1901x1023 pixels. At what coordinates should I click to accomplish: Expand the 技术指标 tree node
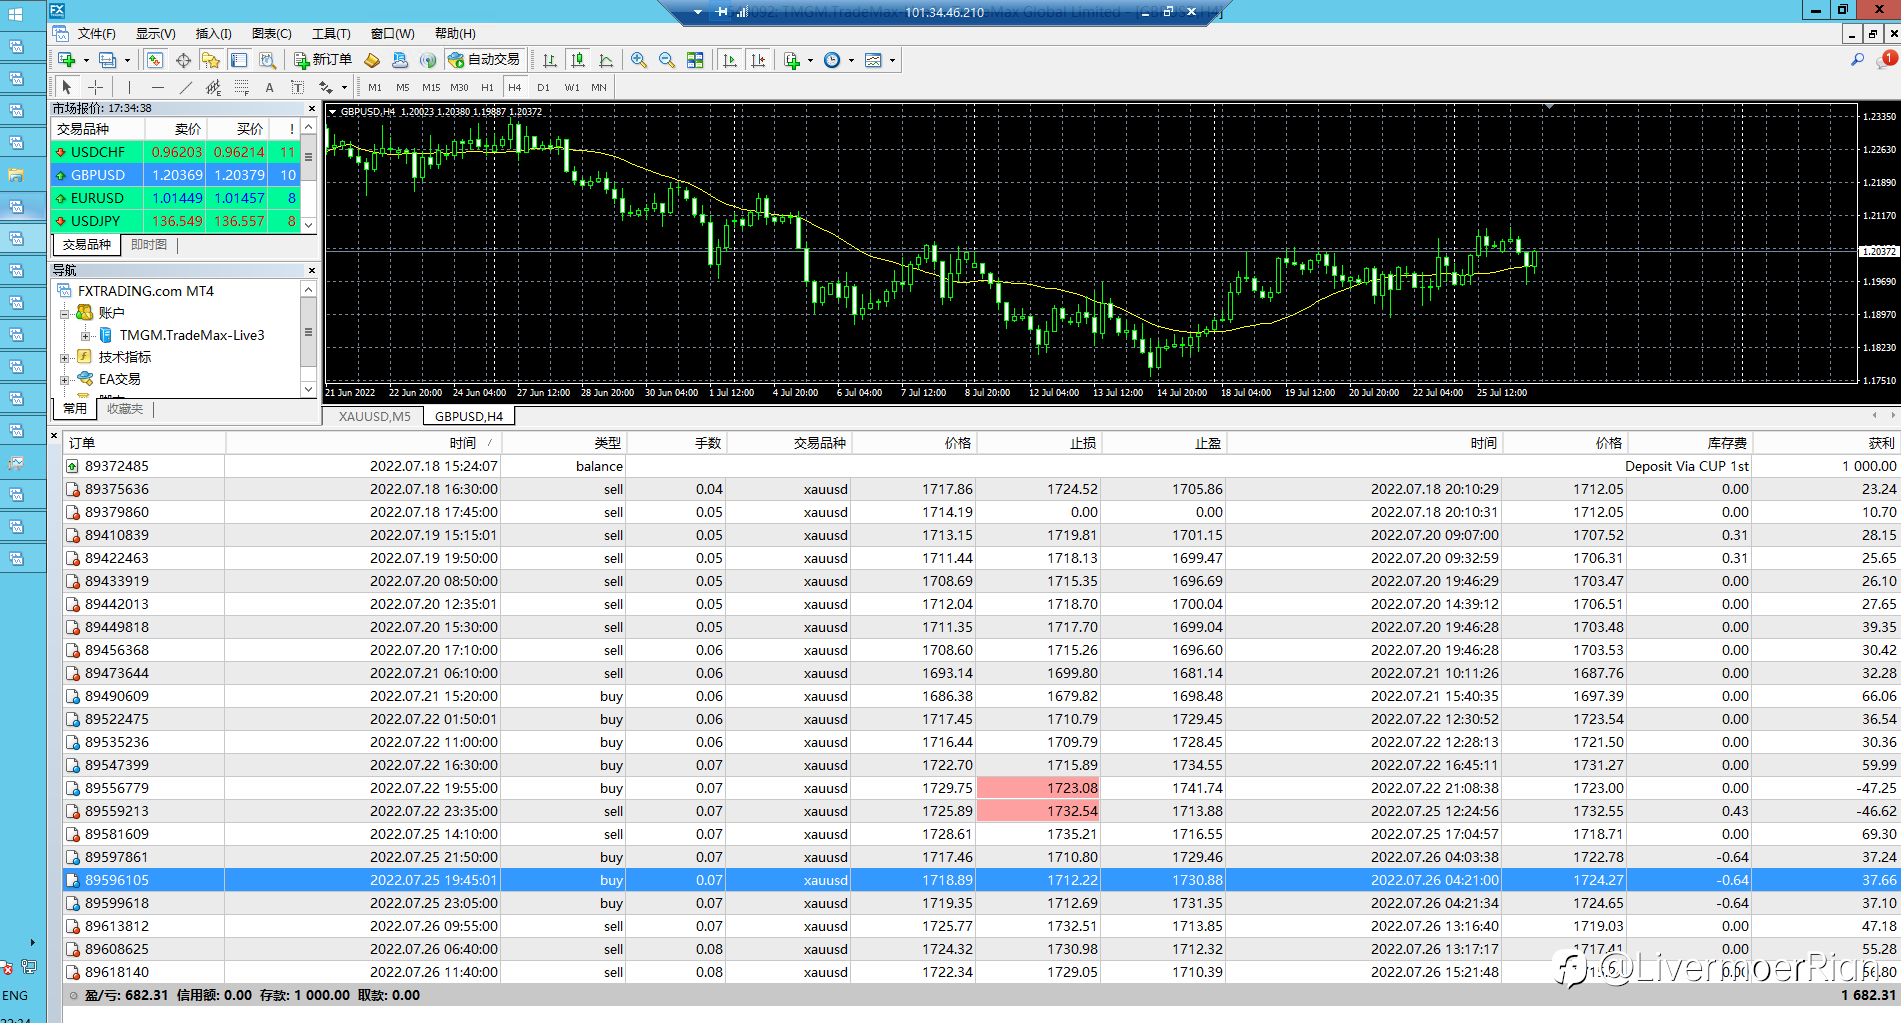click(65, 357)
